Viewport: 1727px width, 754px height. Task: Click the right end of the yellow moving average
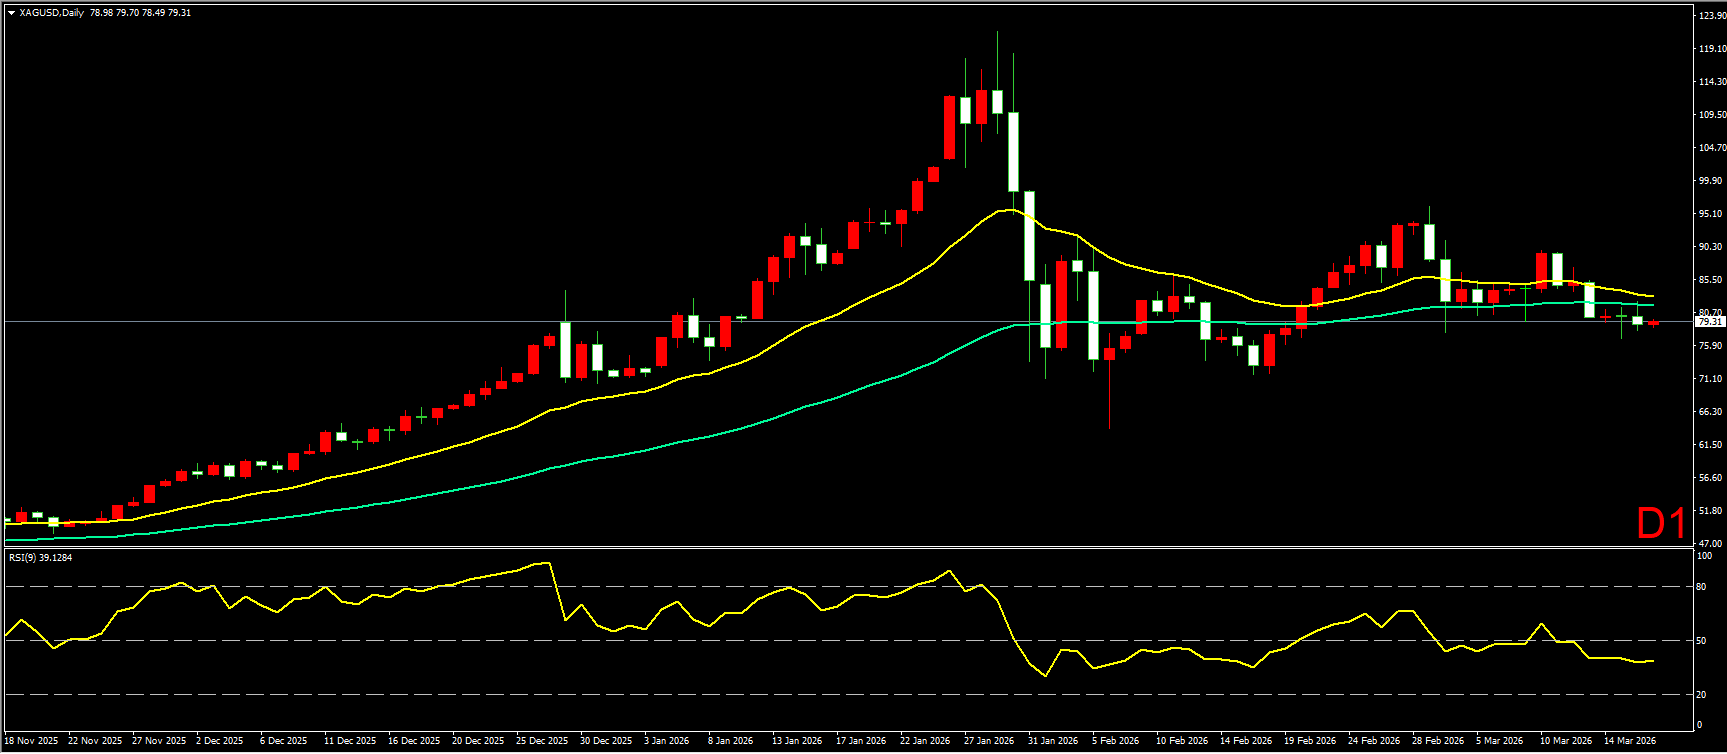(1652, 296)
